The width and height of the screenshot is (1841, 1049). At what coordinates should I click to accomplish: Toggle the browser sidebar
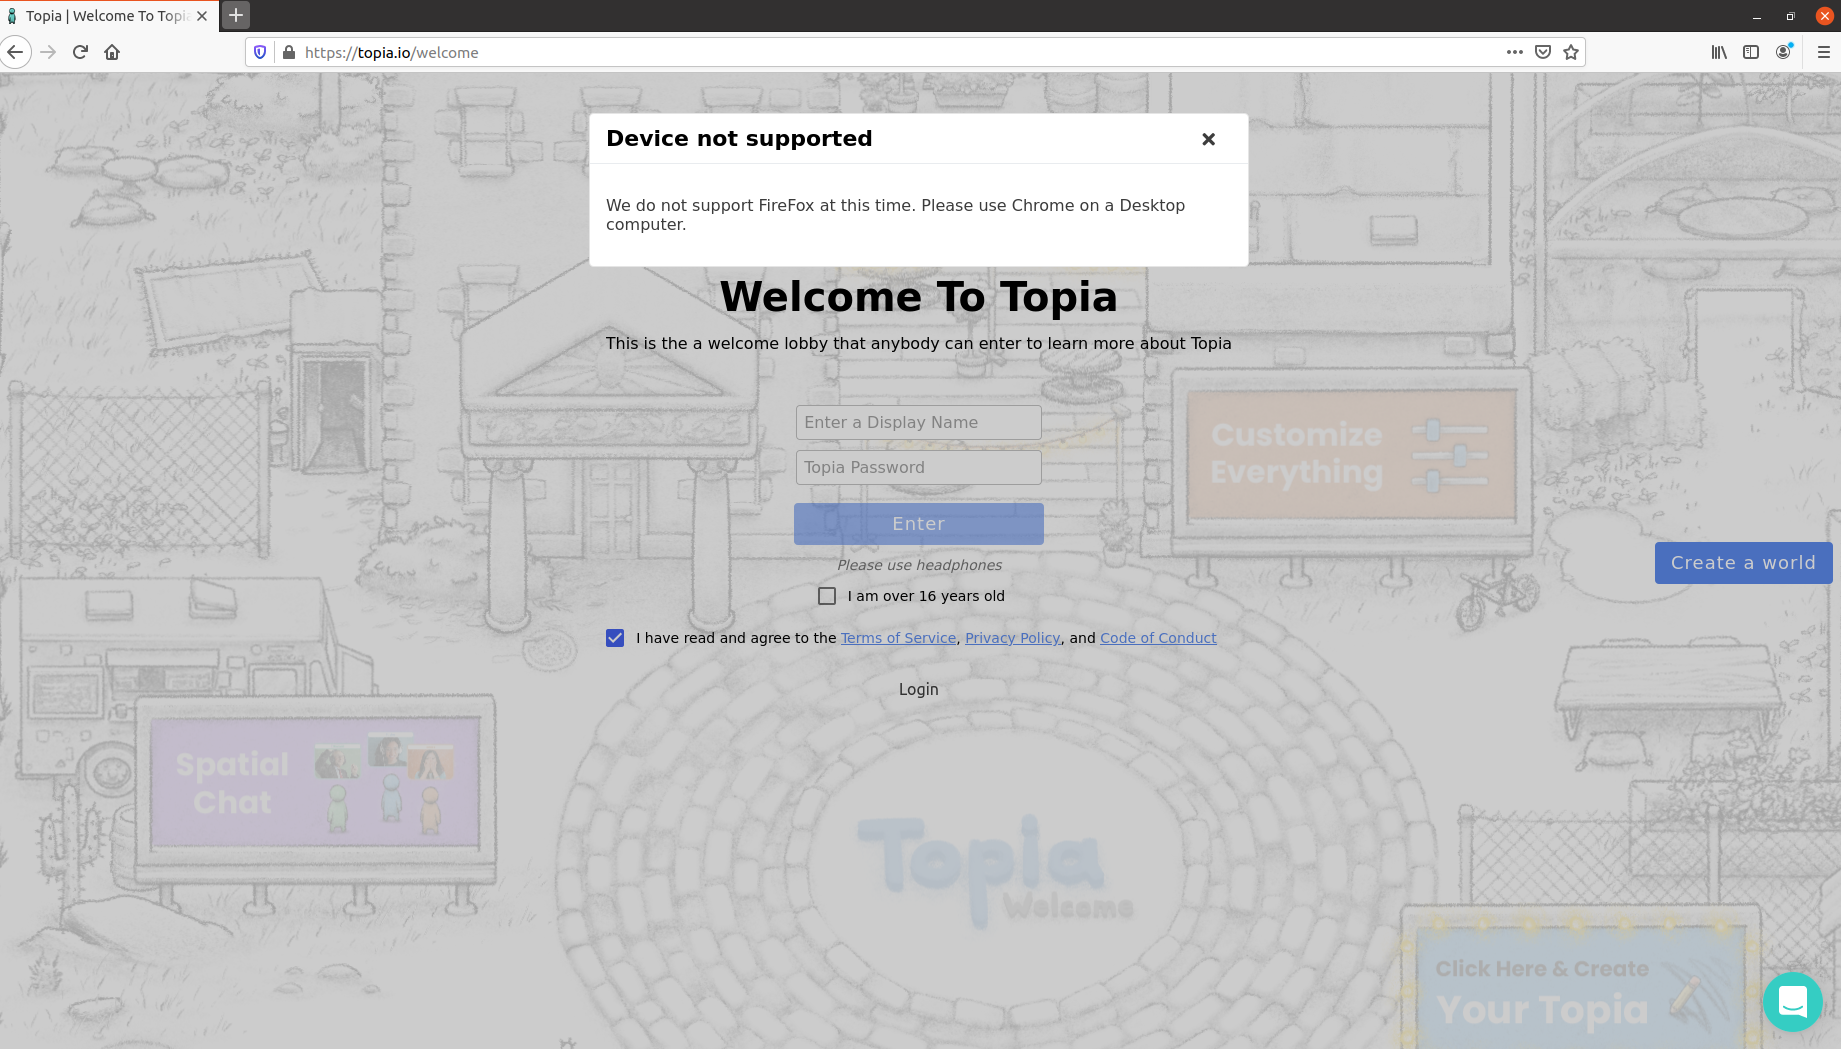1750,52
